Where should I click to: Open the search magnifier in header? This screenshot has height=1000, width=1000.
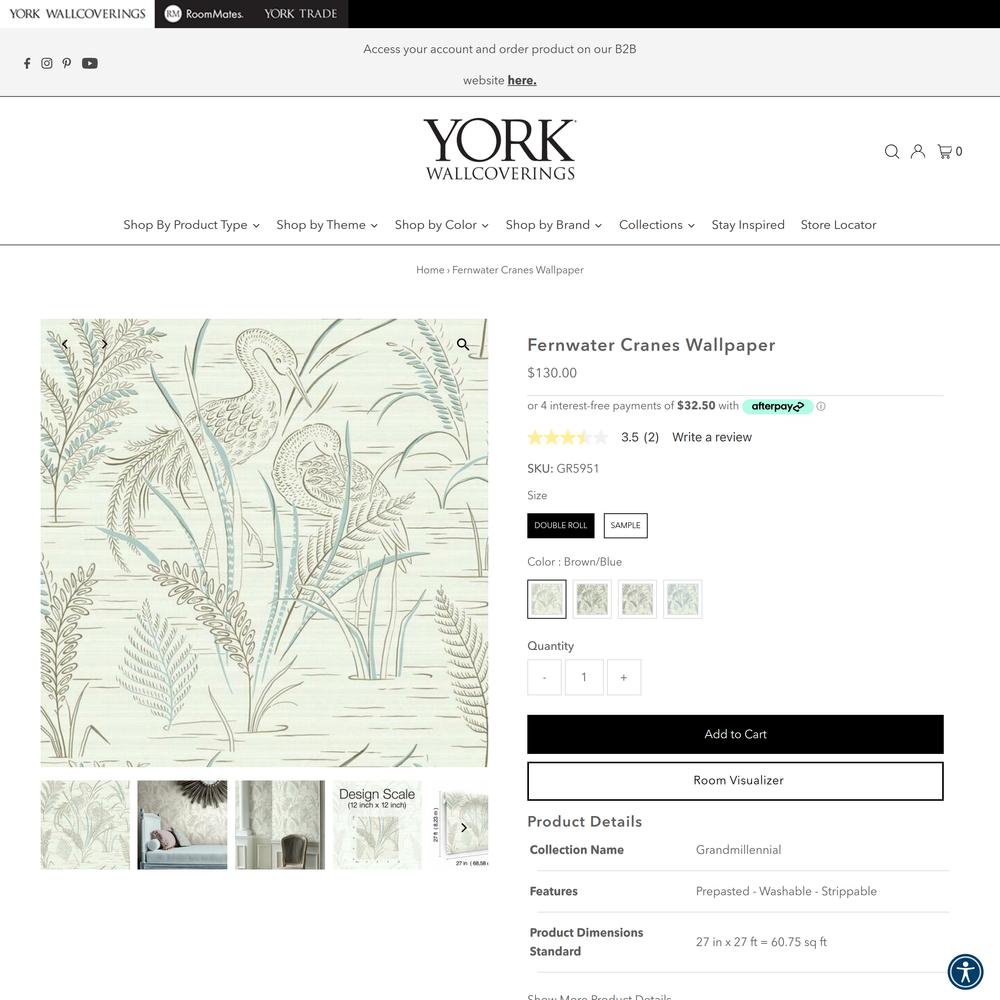coord(892,151)
